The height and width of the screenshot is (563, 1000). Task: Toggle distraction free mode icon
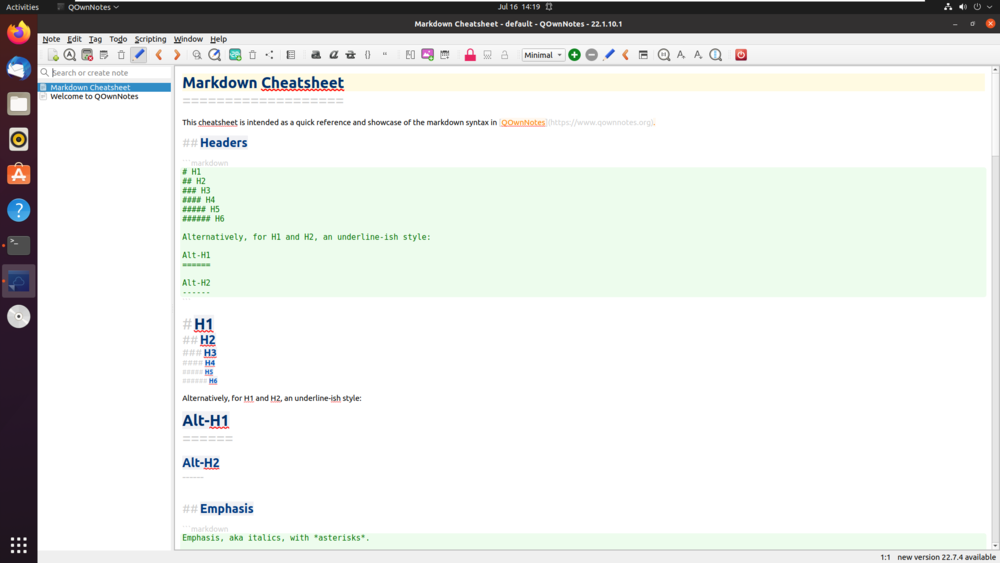click(x=643, y=55)
